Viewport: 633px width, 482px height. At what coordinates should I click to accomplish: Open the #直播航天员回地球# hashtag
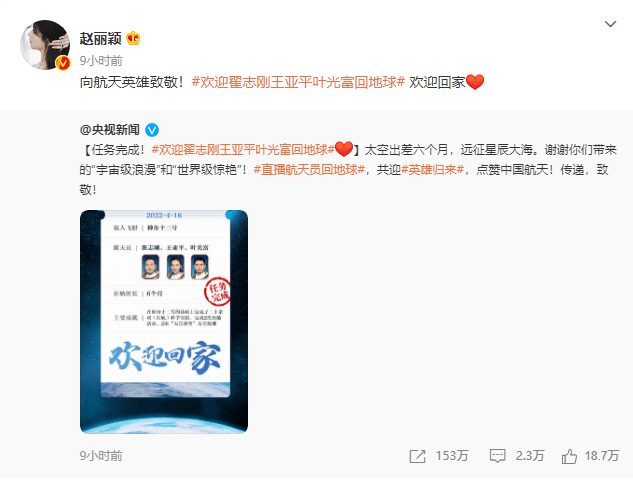point(309,170)
